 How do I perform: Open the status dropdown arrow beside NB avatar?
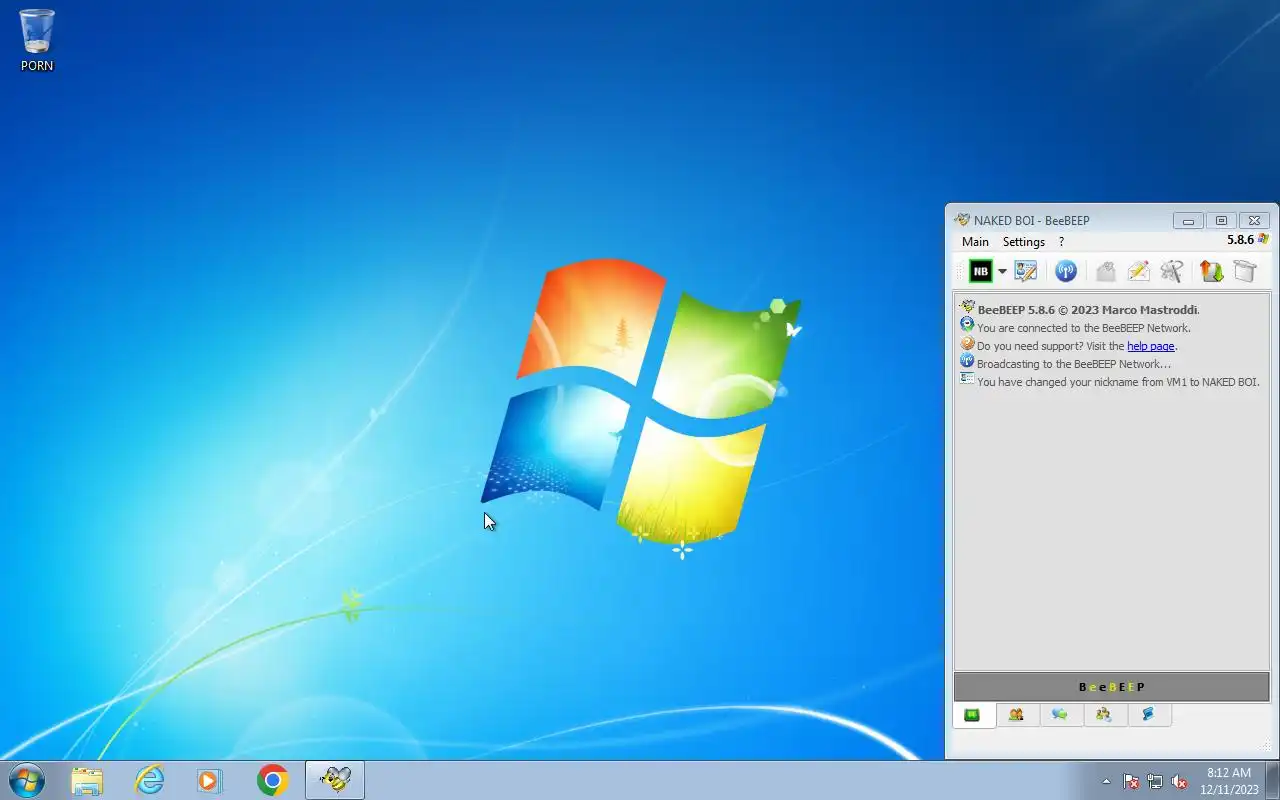(1002, 272)
